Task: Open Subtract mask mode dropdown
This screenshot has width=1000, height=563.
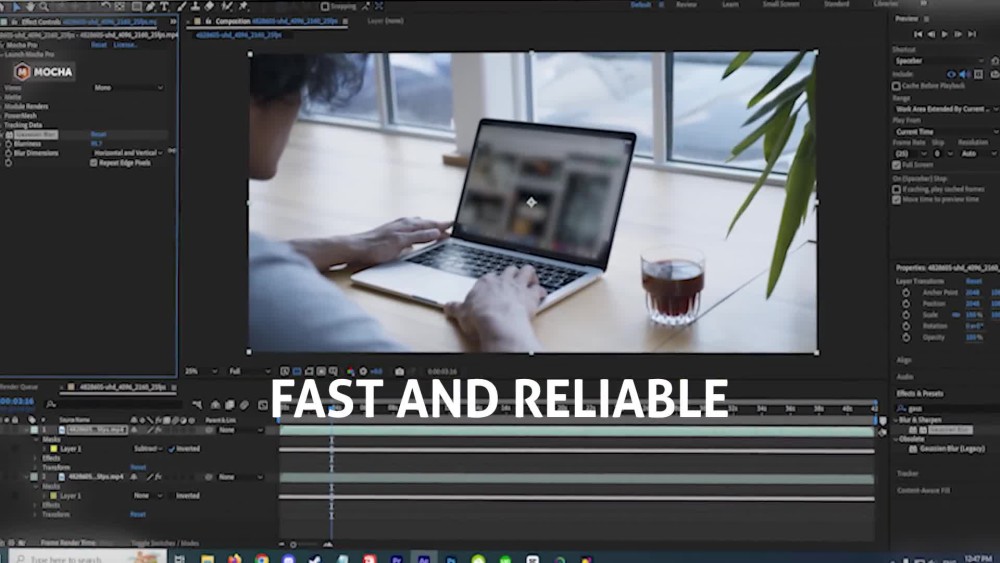Action: tap(148, 449)
